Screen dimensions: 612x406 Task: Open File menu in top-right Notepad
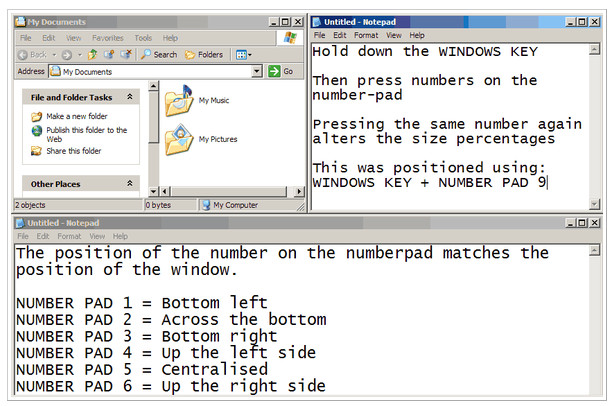[x=319, y=35]
